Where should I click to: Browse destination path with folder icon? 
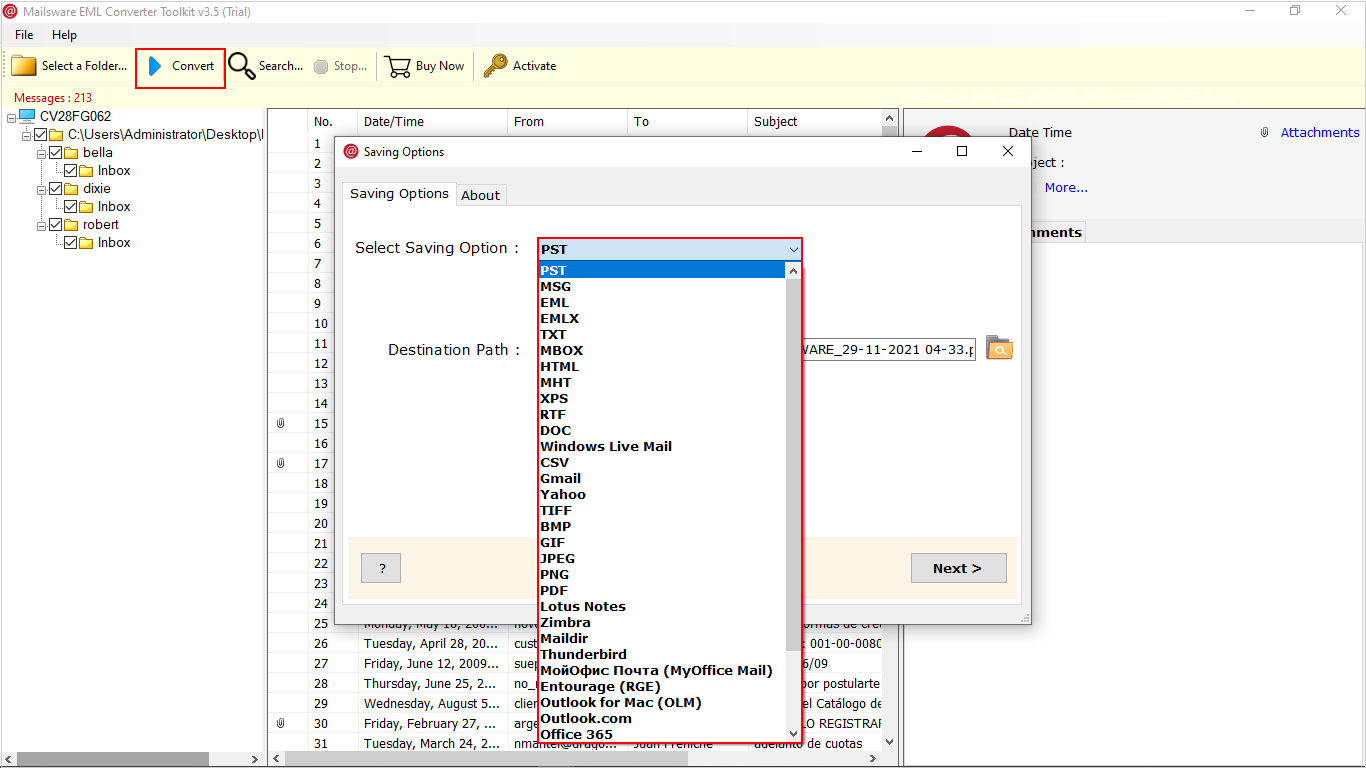pyautogui.click(x=999, y=348)
